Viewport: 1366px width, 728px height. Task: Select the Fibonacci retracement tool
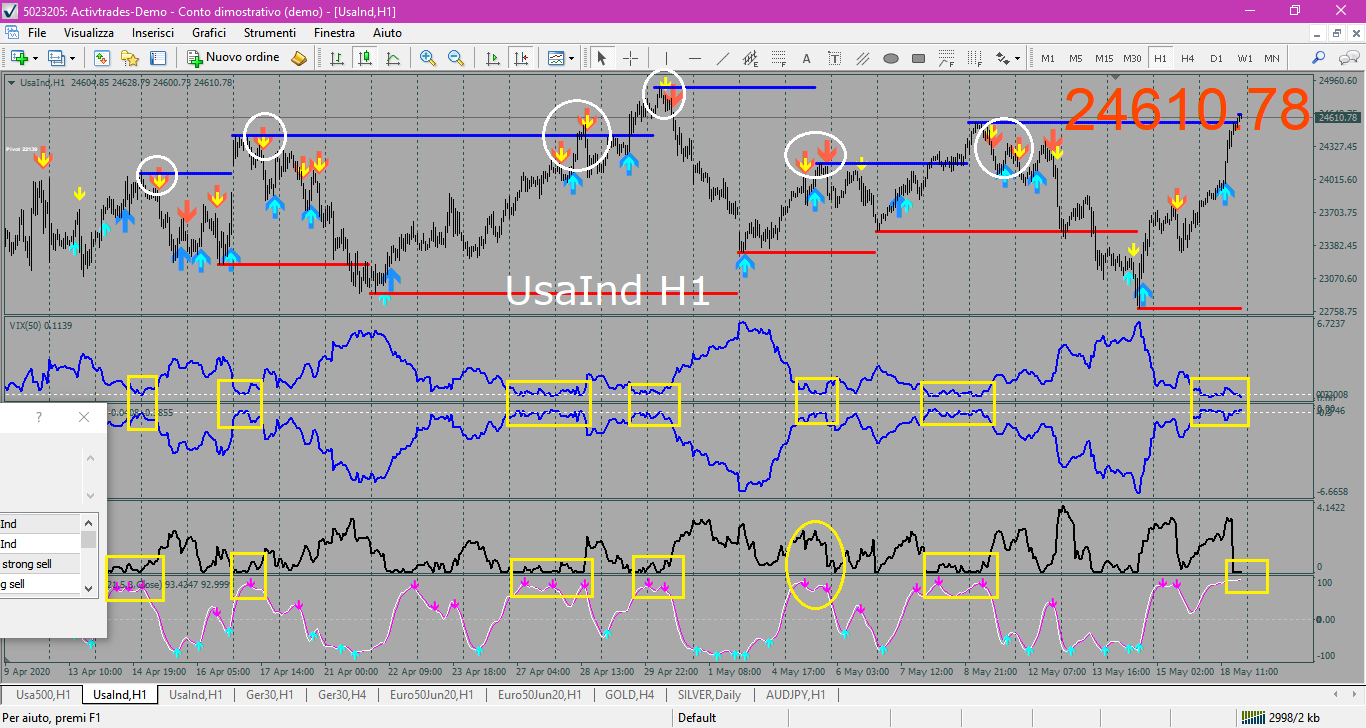click(778, 58)
